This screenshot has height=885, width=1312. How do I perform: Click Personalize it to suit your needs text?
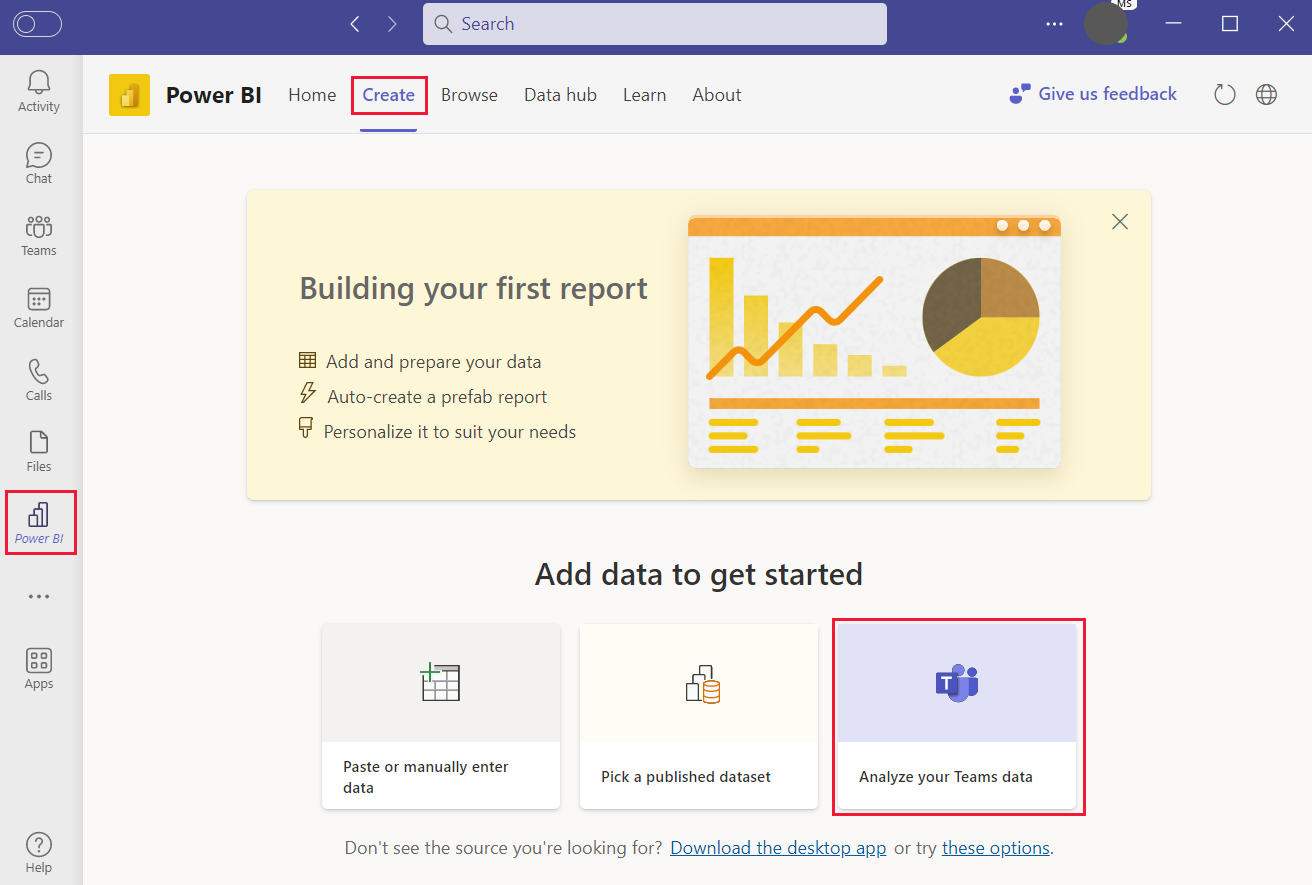450,432
